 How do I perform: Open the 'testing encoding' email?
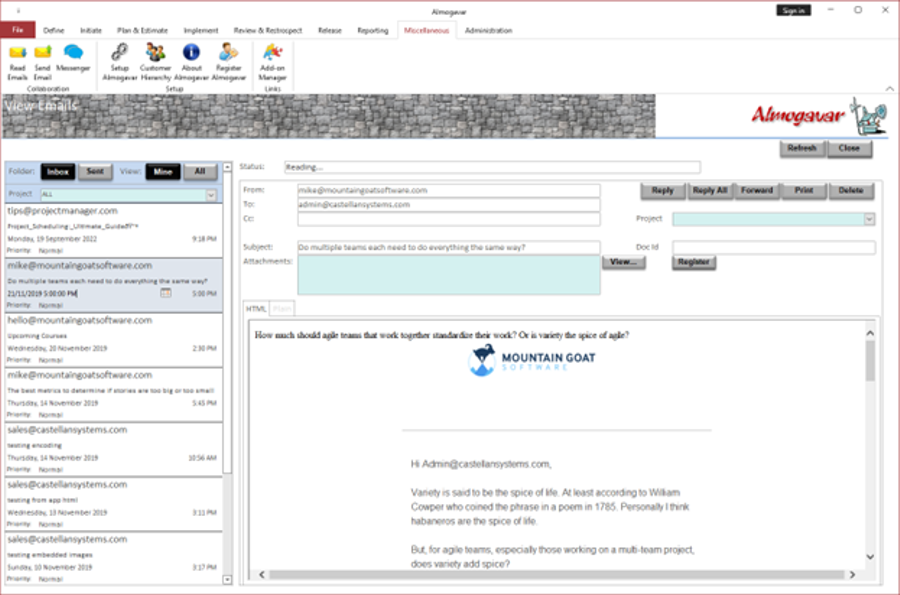tap(114, 449)
